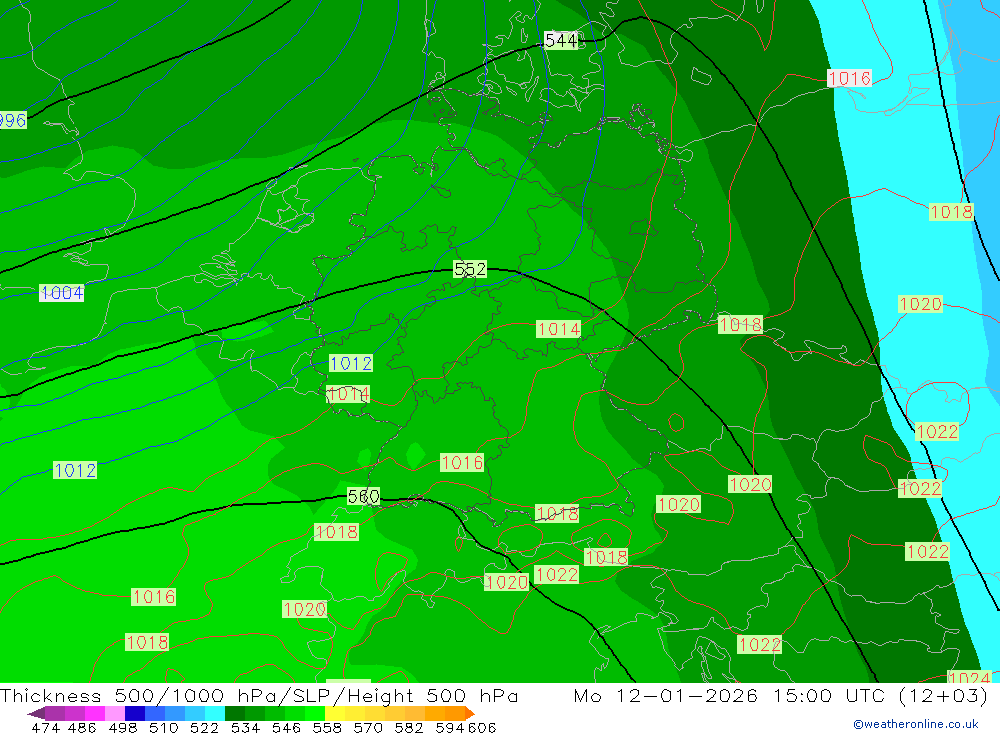Click the darkest green legend swatch above 534
Screen dimensions: 1000x733
[x=235, y=713]
